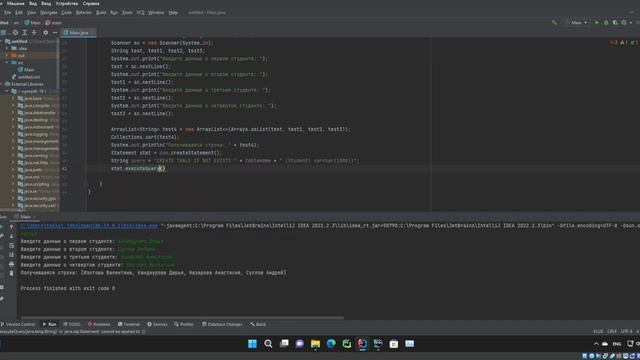Open the Build menu
640x360 pixels.
coord(101,13)
